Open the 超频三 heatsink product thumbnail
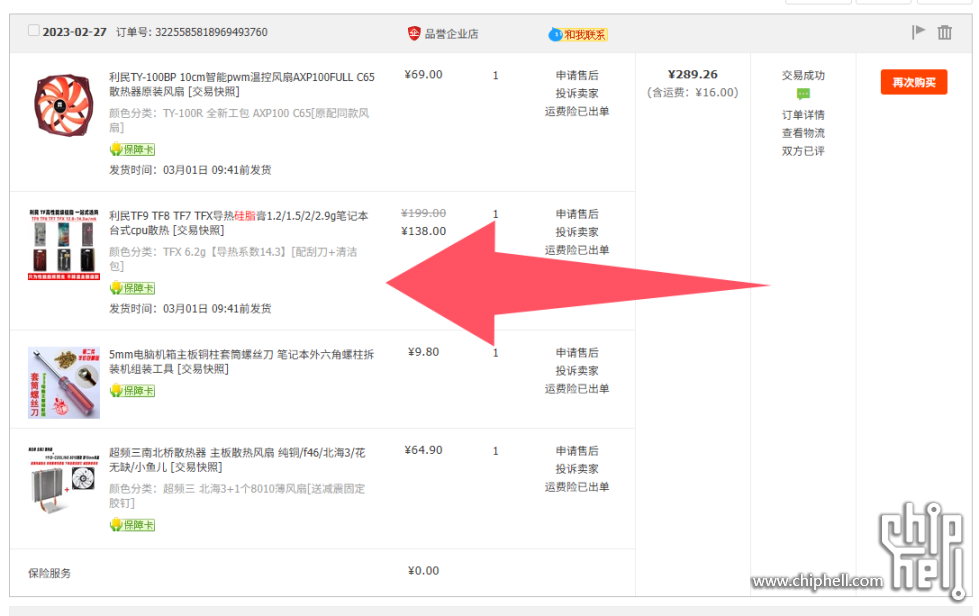This screenshot has height=616, width=979. (64, 481)
